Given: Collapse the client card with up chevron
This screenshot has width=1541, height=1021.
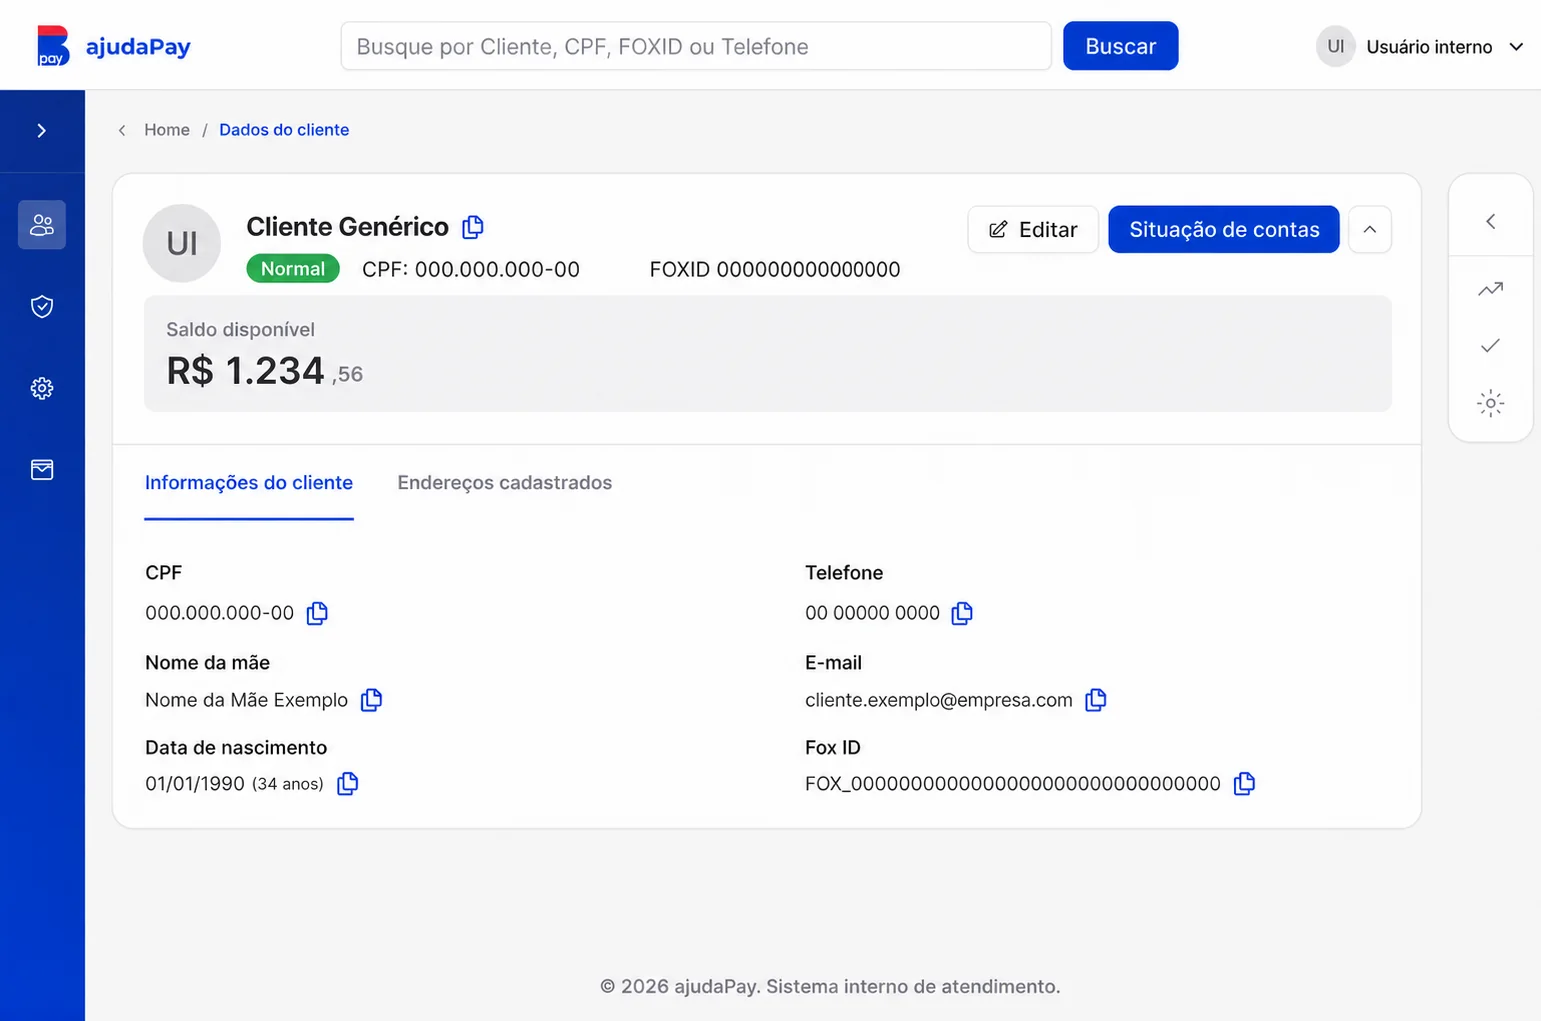Looking at the screenshot, I should 1370,229.
